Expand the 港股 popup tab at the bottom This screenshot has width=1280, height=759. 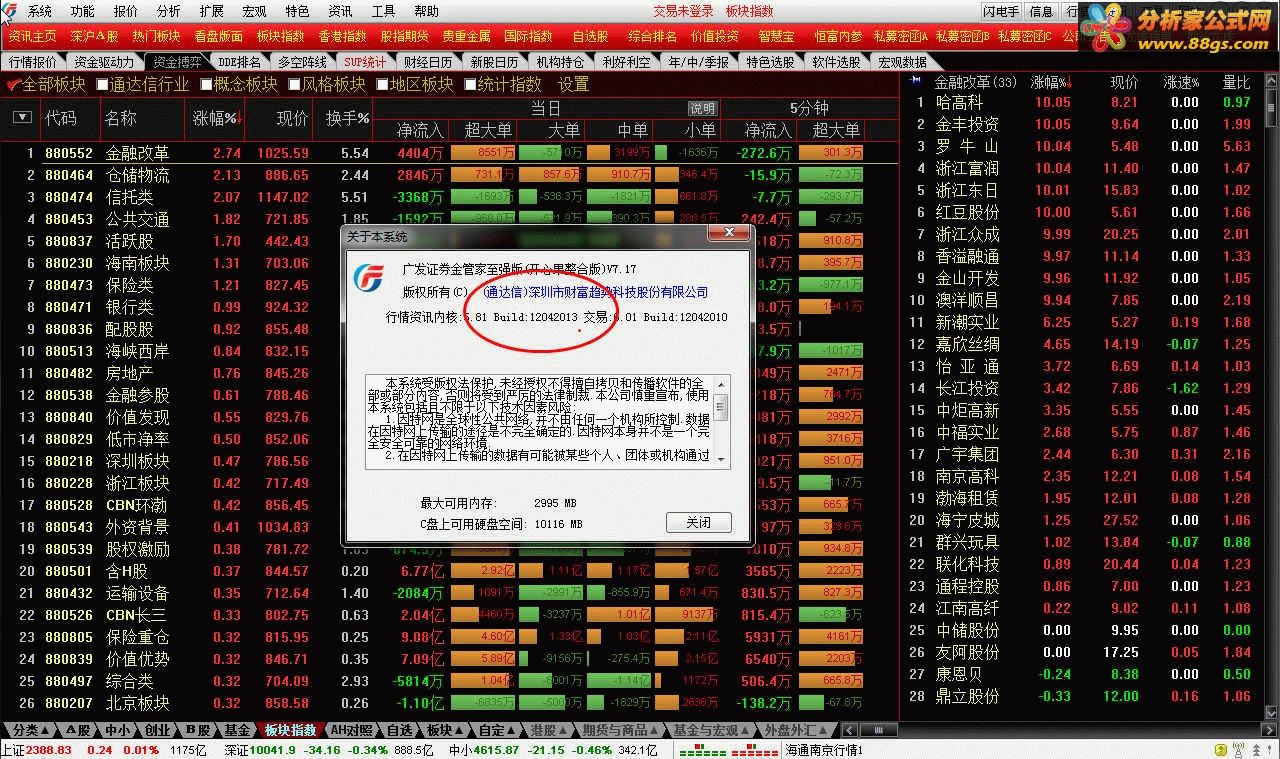(x=549, y=730)
